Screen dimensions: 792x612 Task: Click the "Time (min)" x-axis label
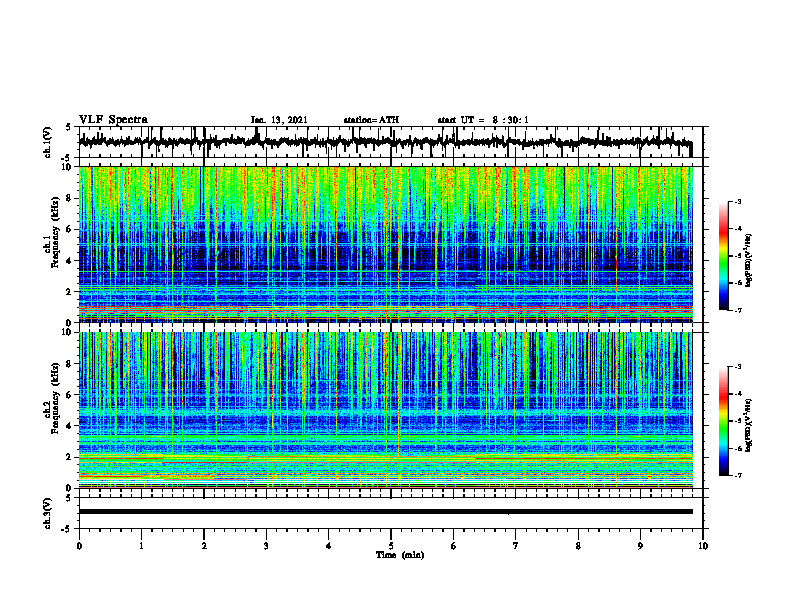400,555
